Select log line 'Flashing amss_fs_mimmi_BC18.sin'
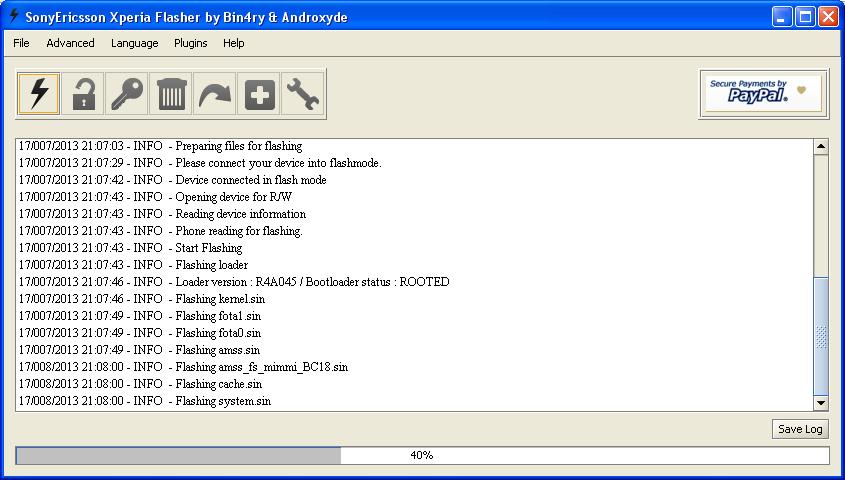The image size is (845, 480). click(x=183, y=367)
